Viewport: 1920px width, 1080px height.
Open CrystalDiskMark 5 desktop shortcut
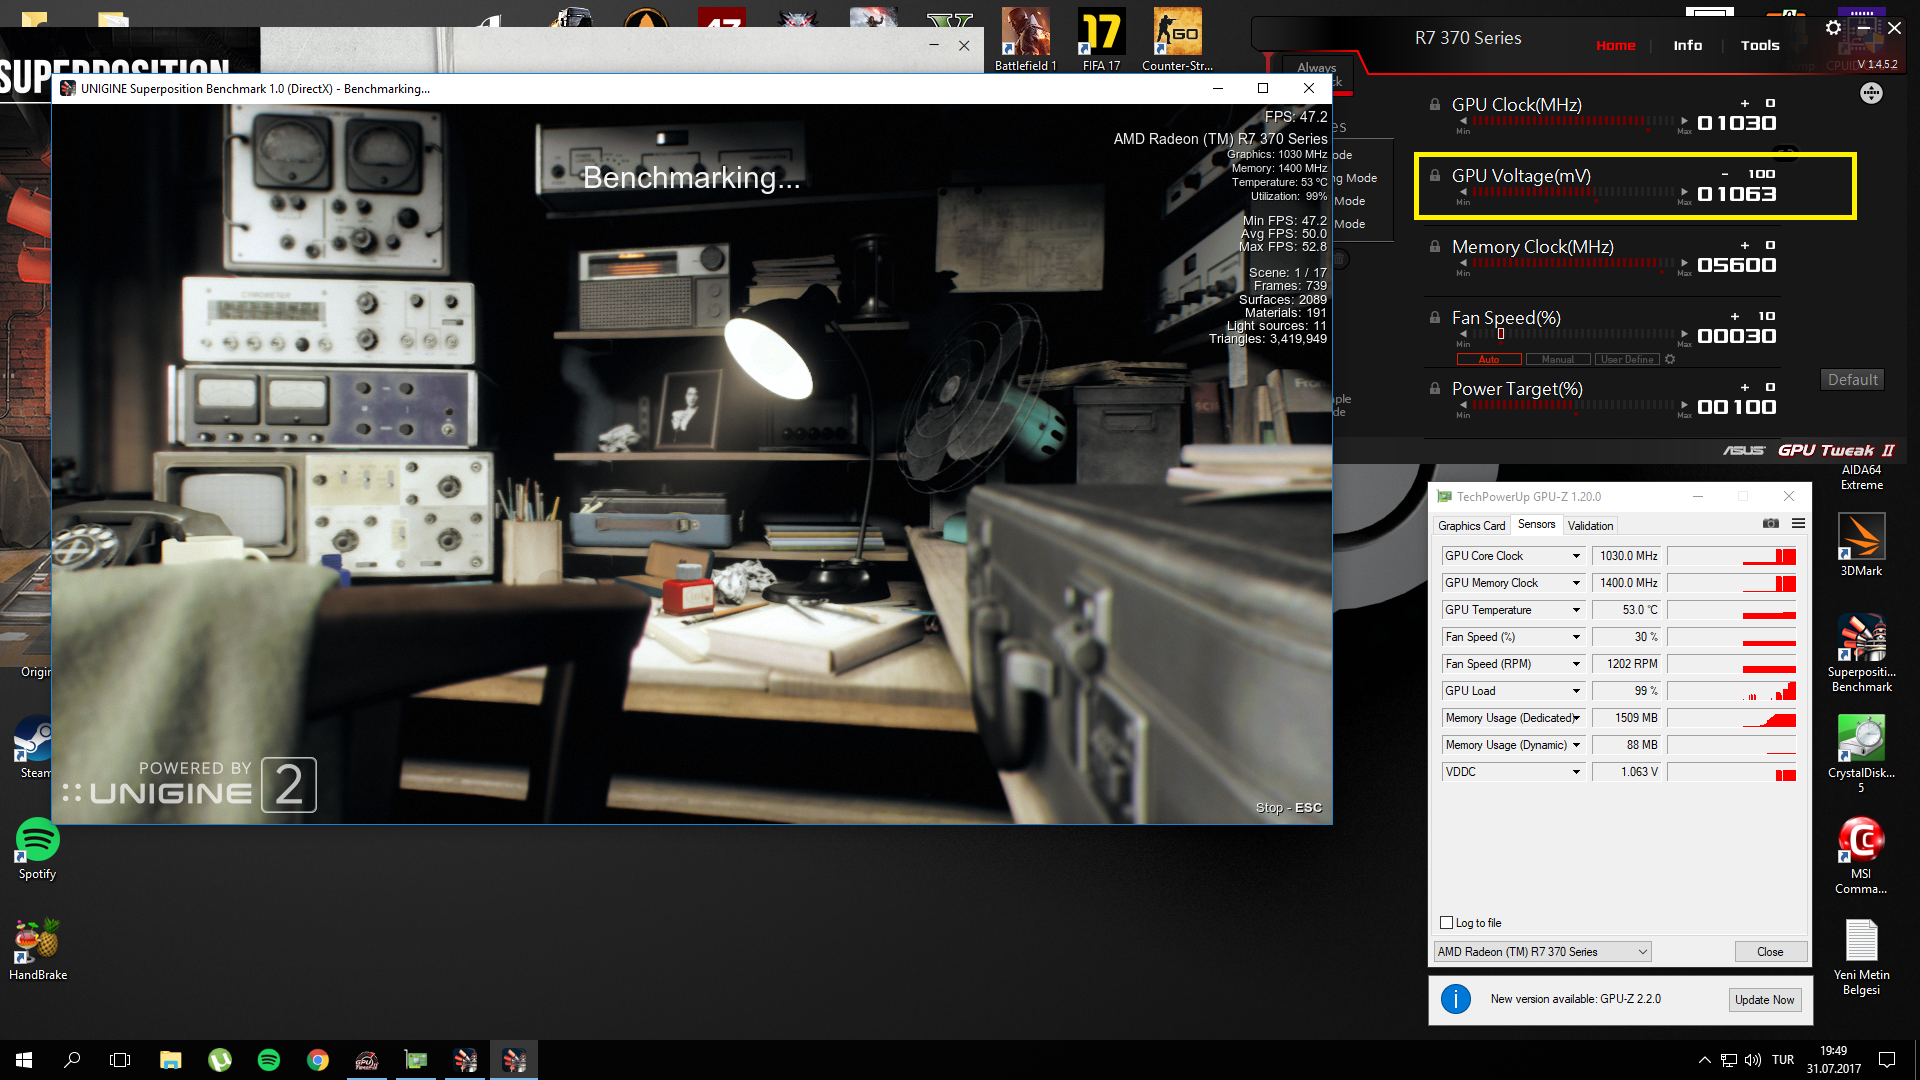pyautogui.click(x=1861, y=754)
